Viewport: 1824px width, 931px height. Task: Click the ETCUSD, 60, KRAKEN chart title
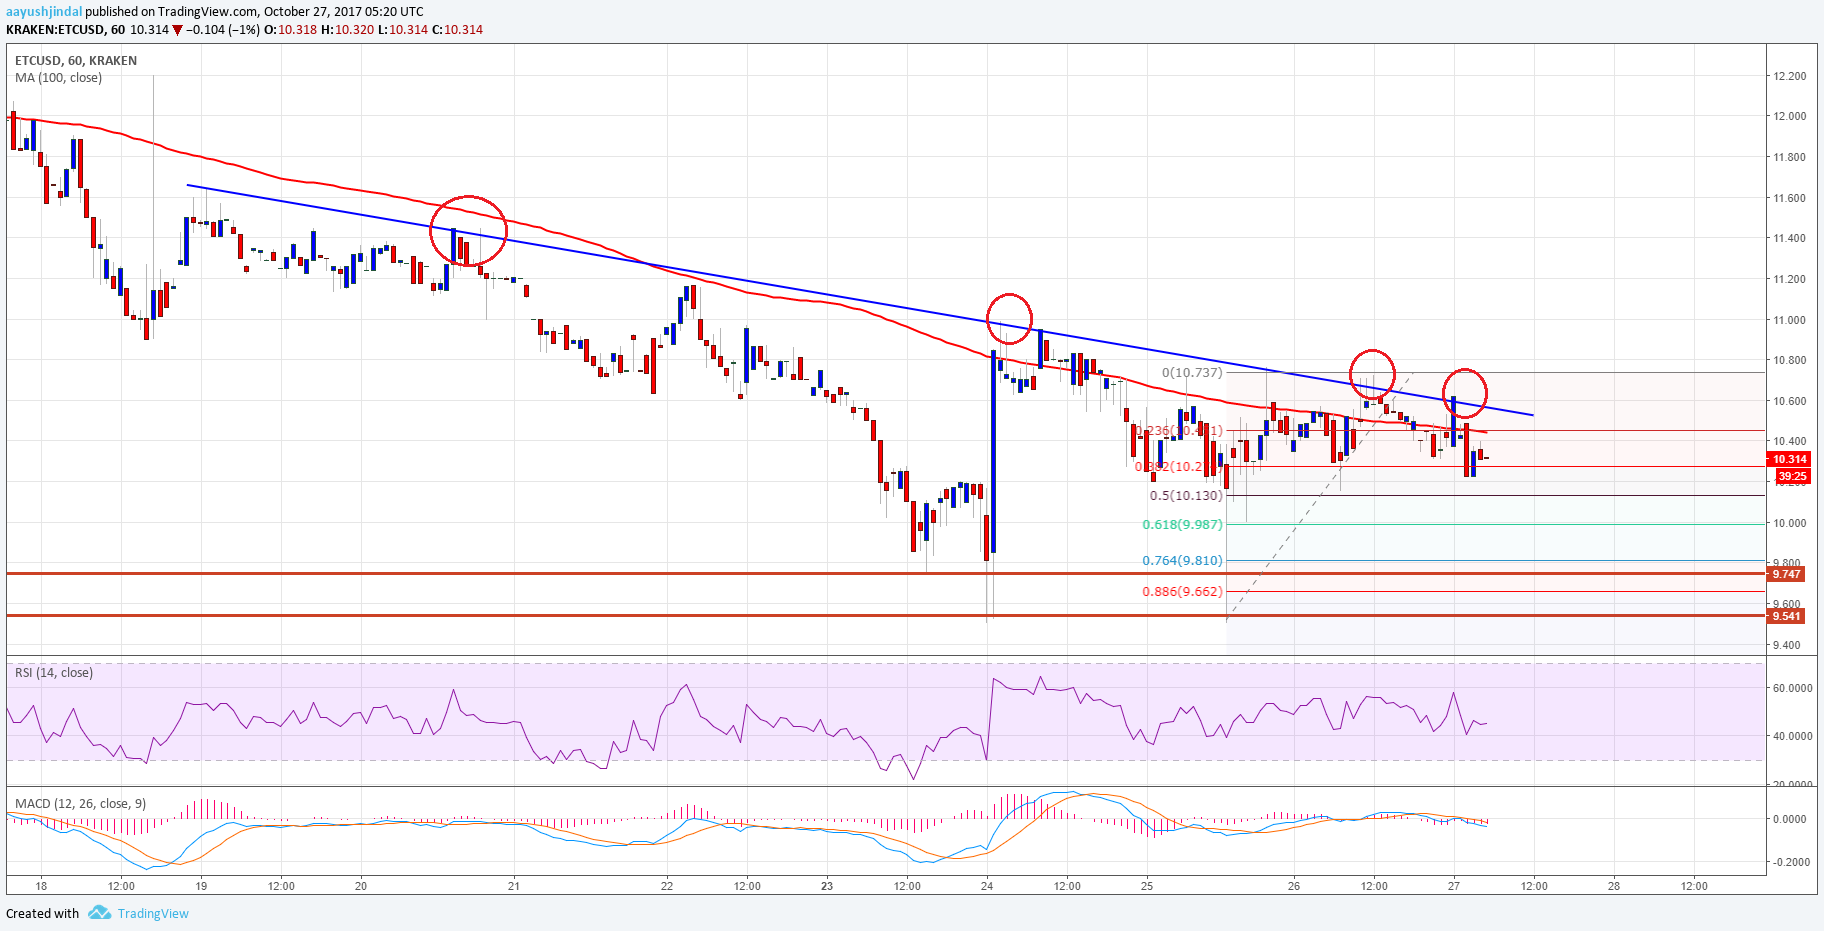(x=76, y=61)
